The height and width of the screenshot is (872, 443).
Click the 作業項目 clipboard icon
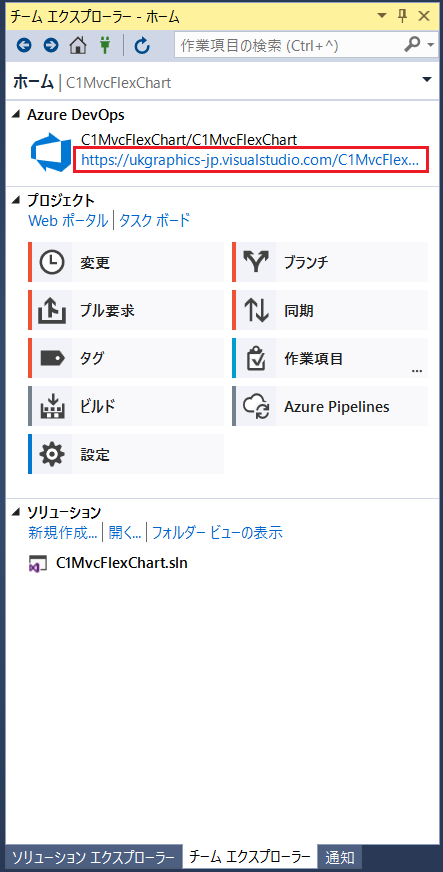[256, 358]
